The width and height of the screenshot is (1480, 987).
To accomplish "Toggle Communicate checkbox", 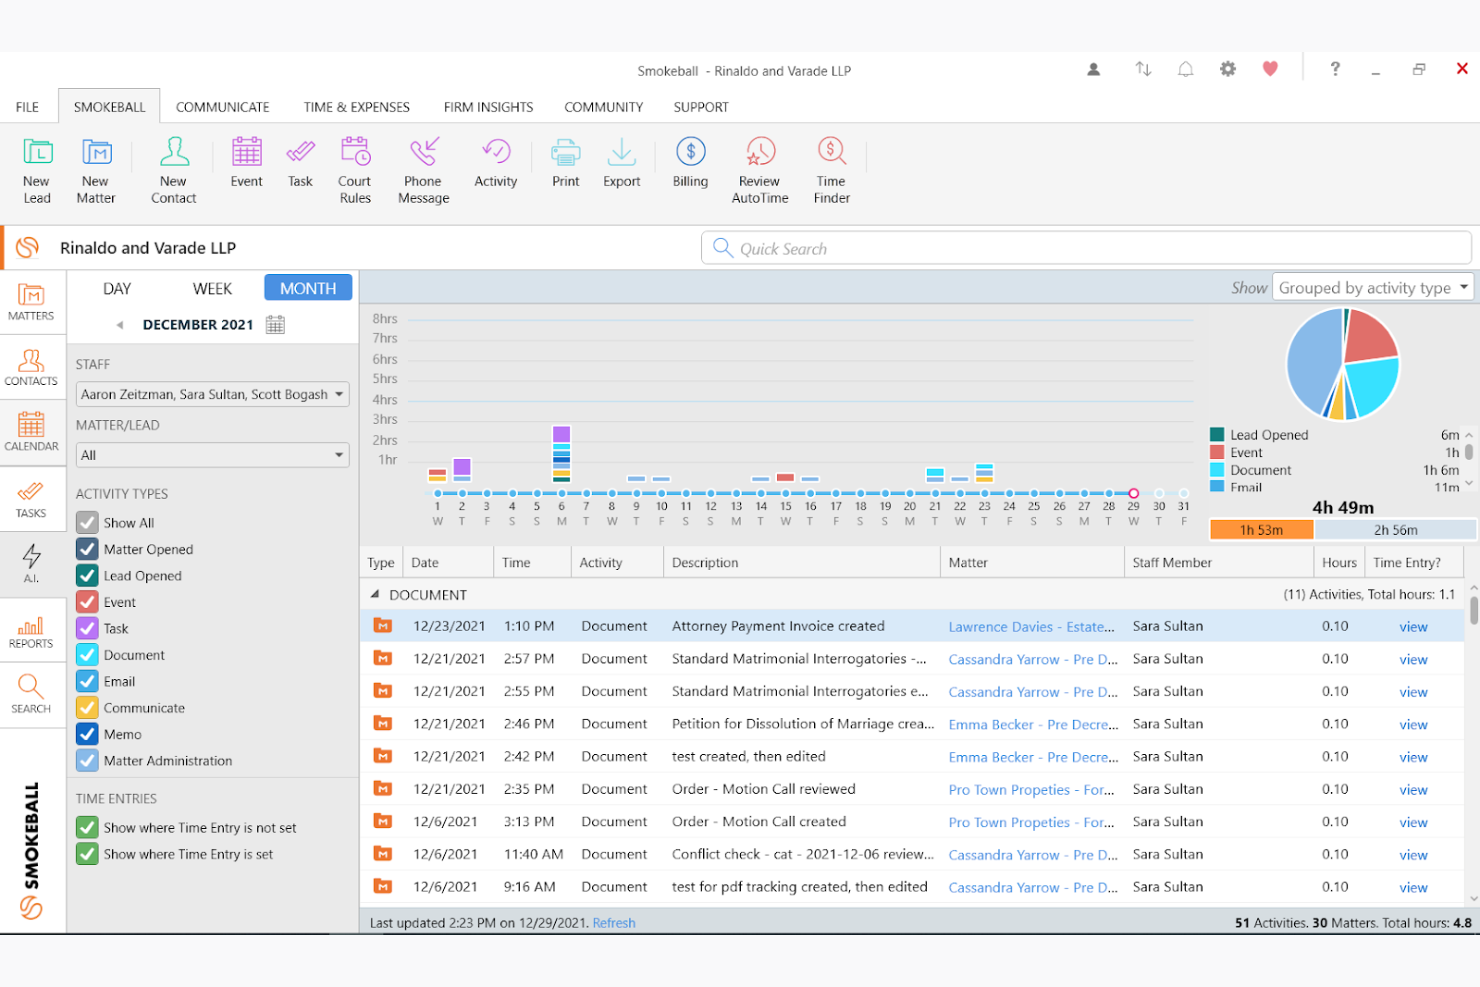I will (87, 707).
